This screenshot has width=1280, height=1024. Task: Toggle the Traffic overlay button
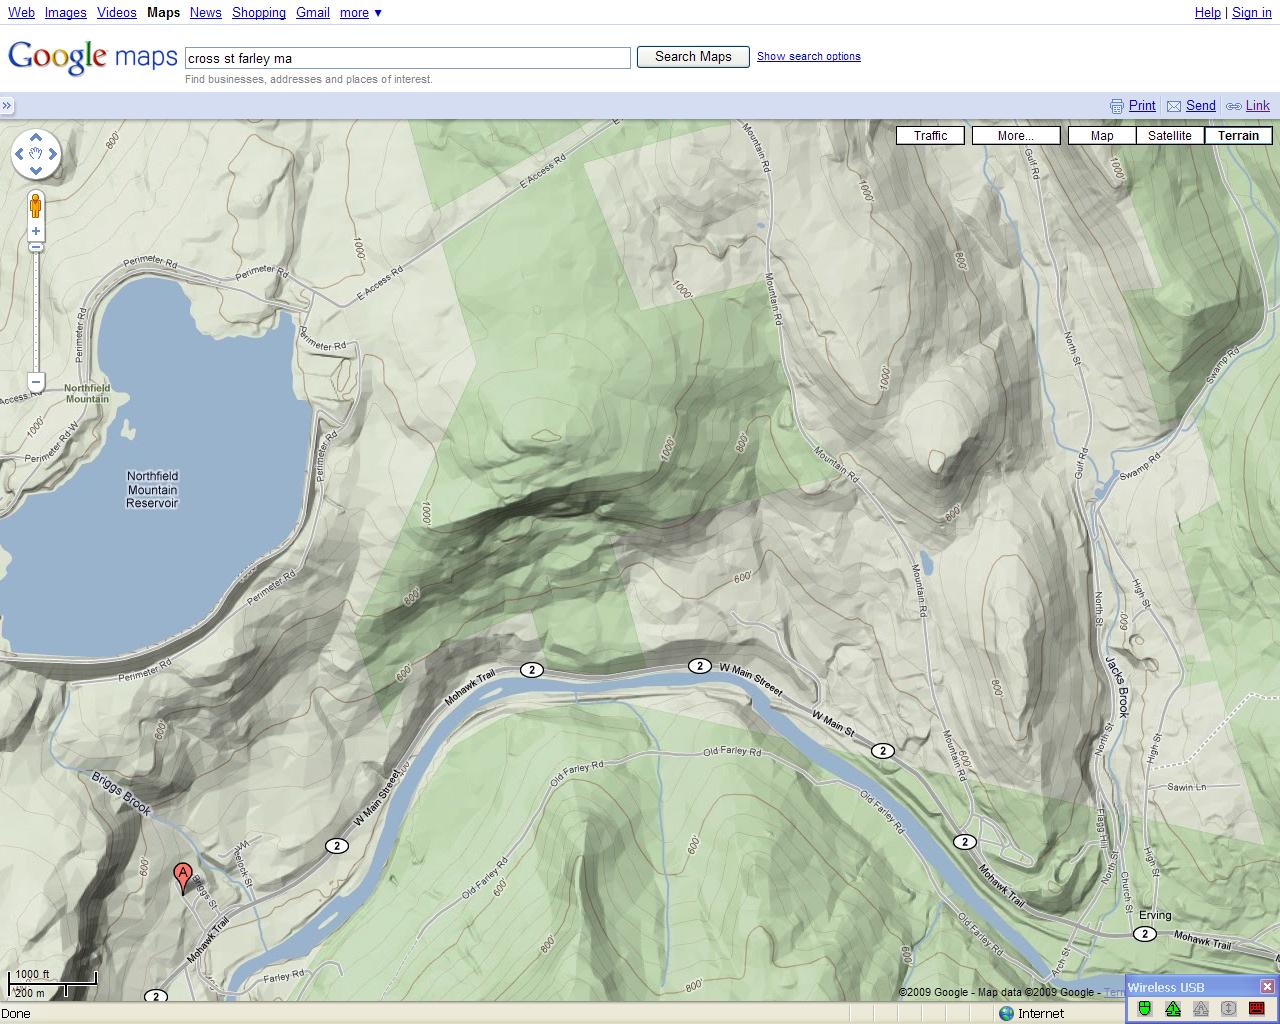(x=930, y=136)
